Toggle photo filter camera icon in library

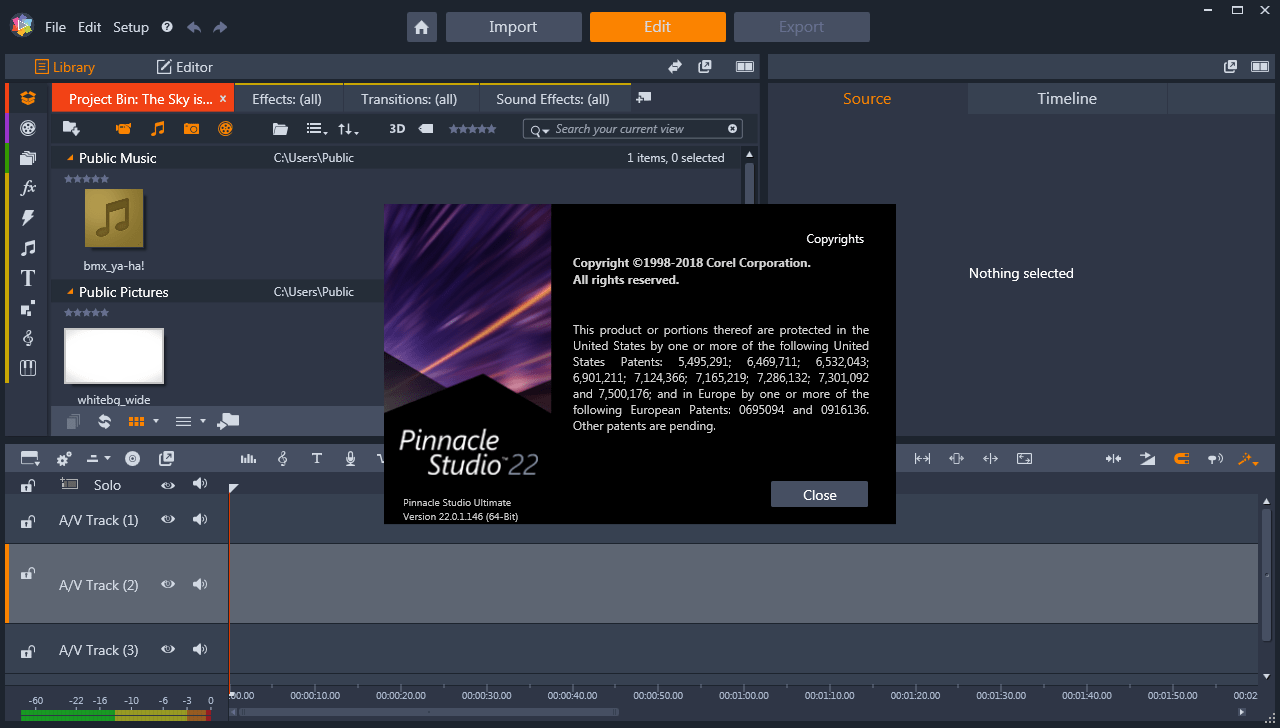coord(191,128)
